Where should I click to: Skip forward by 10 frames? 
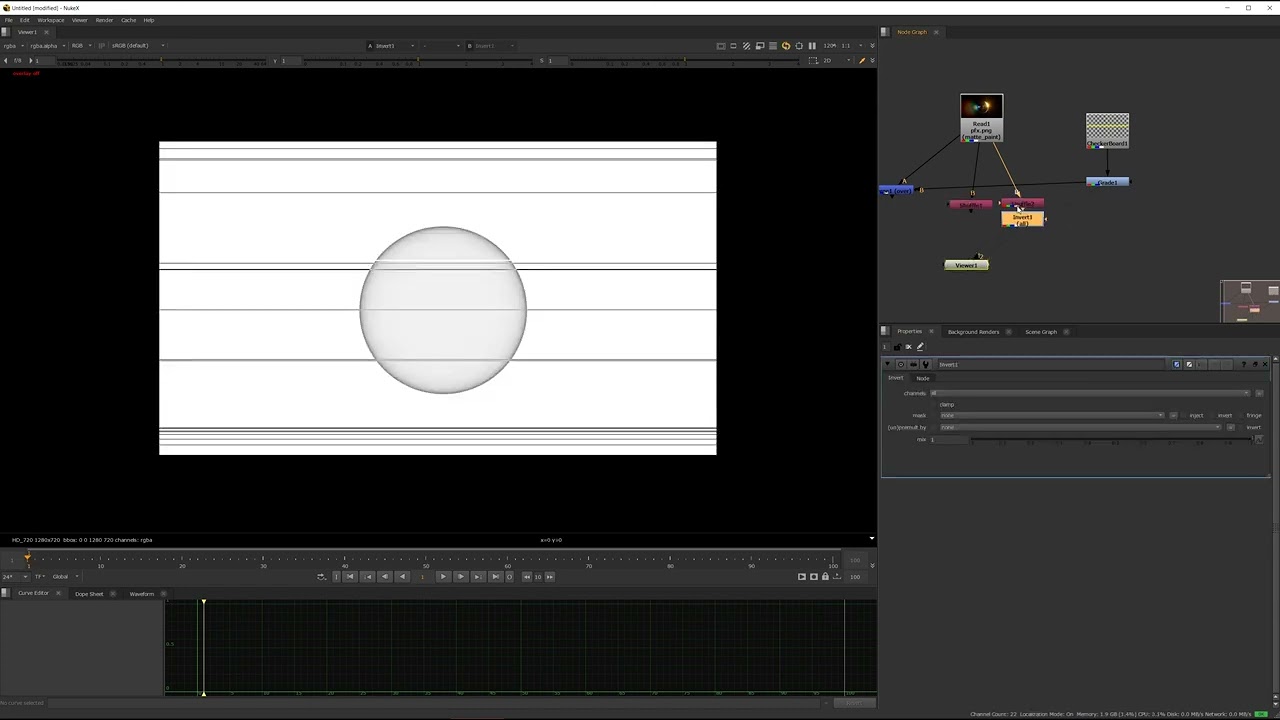pyautogui.click(x=549, y=576)
